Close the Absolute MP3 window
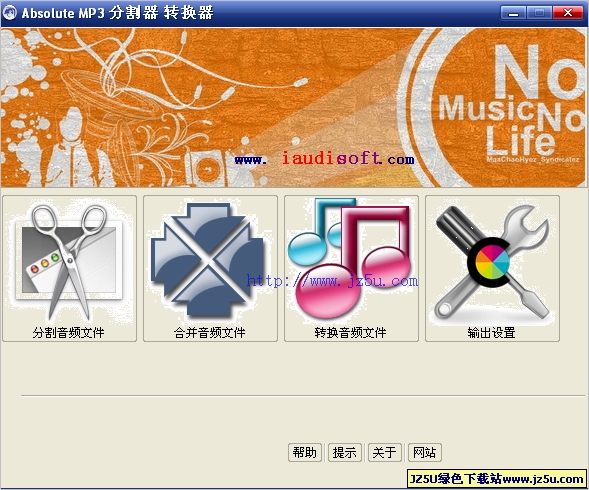This screenshot has height=490, width=589. pos(568,13)
